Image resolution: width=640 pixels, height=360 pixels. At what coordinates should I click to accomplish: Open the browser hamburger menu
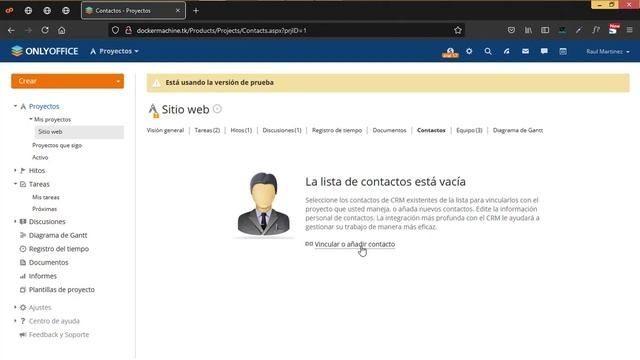(629, 30)
